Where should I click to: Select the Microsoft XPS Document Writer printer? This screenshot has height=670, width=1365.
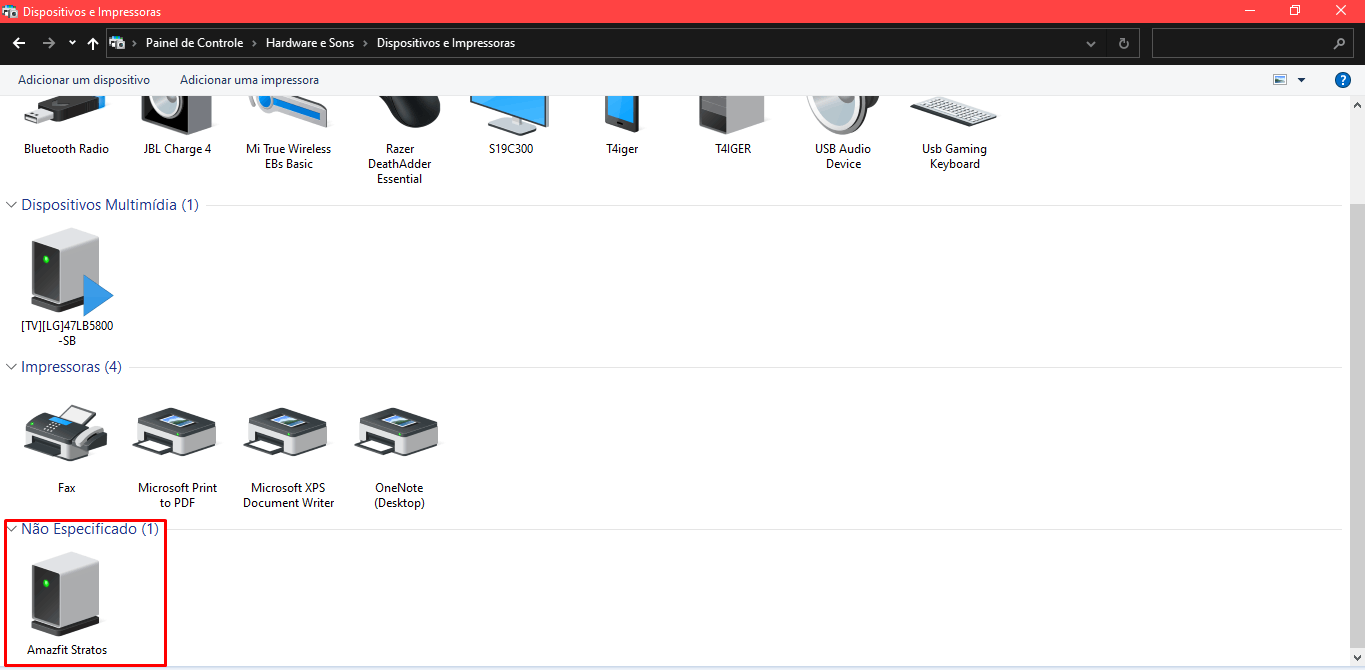tap(288, 433)
